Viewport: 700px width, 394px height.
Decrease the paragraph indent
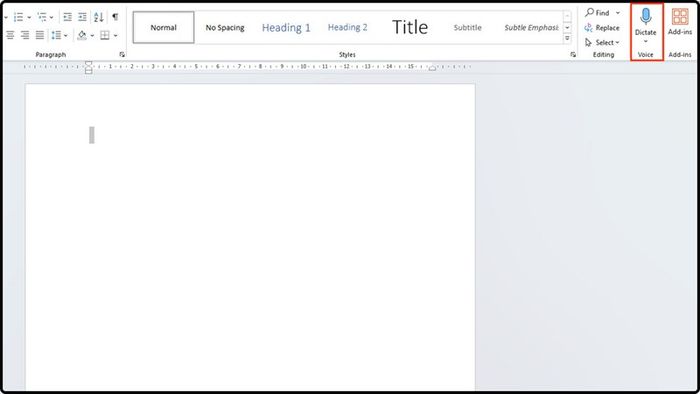click(67, 17)
